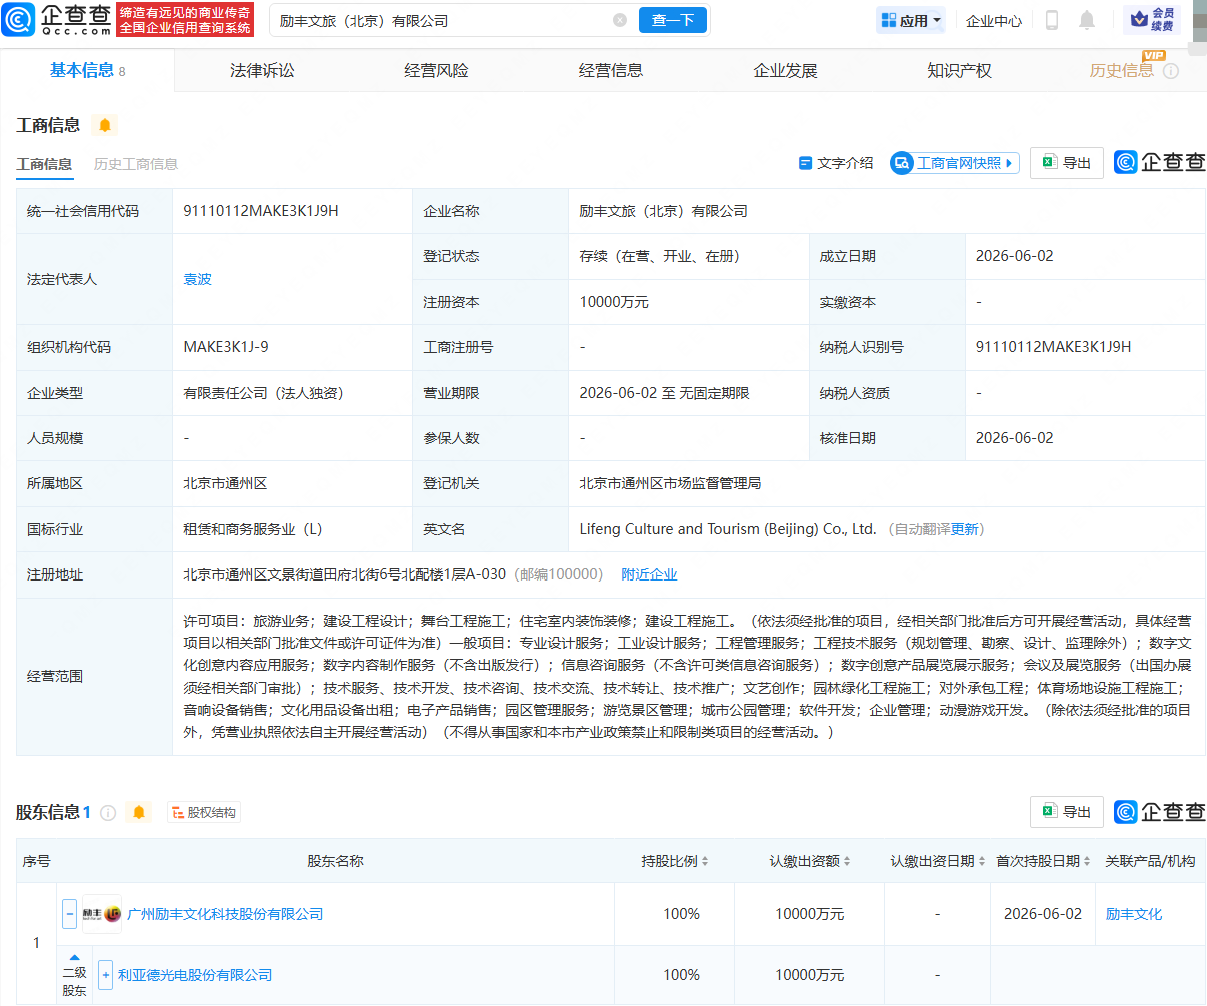Export 工商信息 via 导出 button
The image size is (1207, 1006).
click(1067, 163)
